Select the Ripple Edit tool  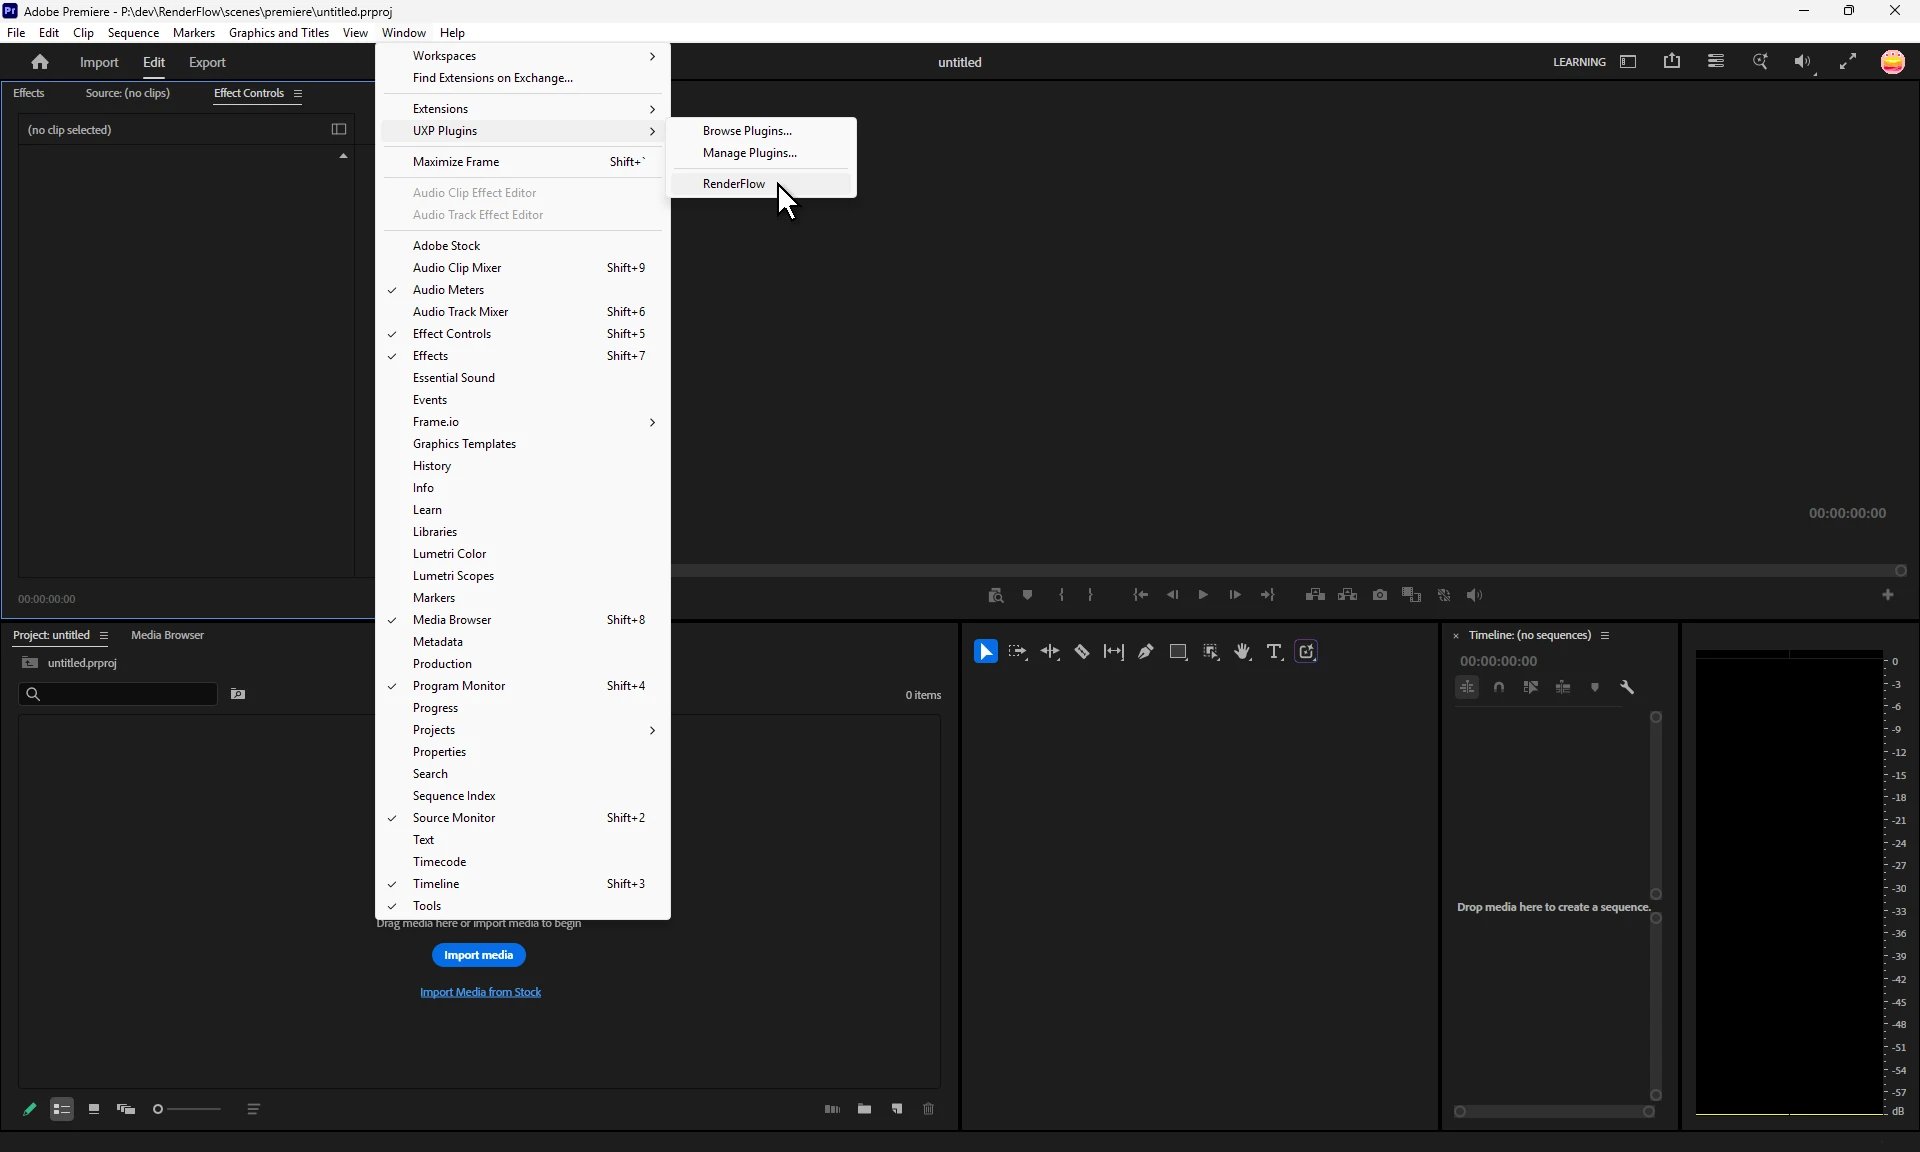1050,652
